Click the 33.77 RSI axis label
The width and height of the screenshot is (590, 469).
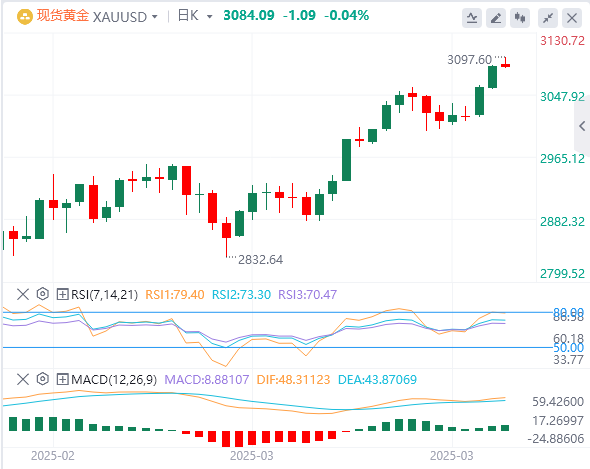568,360
